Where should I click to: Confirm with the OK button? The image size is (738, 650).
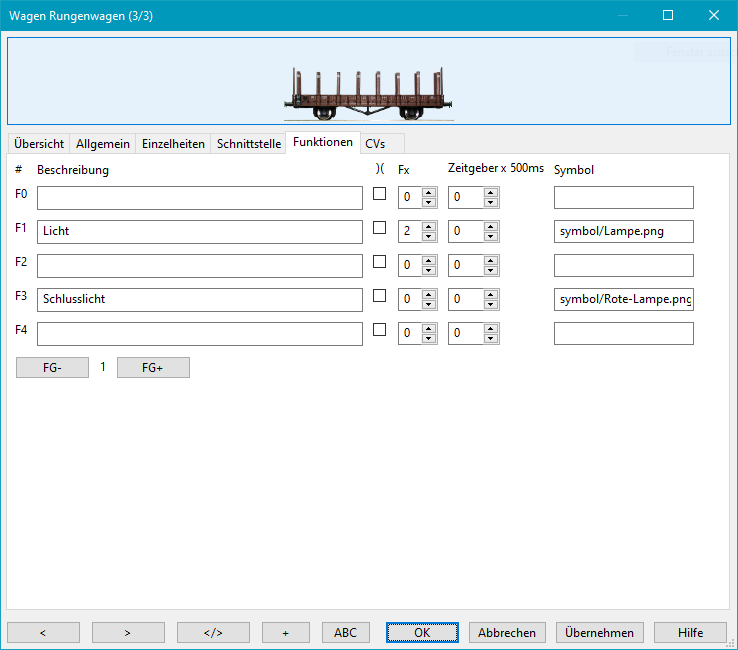422,632
